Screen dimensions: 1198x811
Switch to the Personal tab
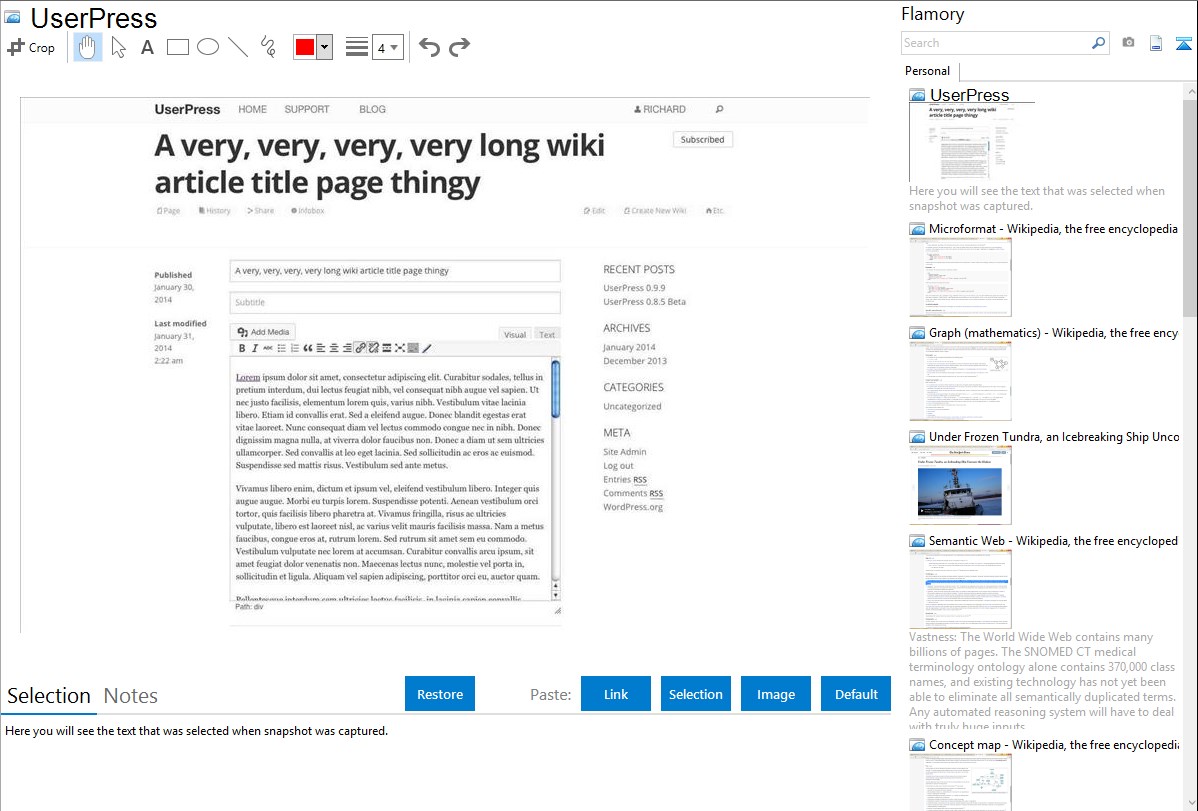[928, 71]
